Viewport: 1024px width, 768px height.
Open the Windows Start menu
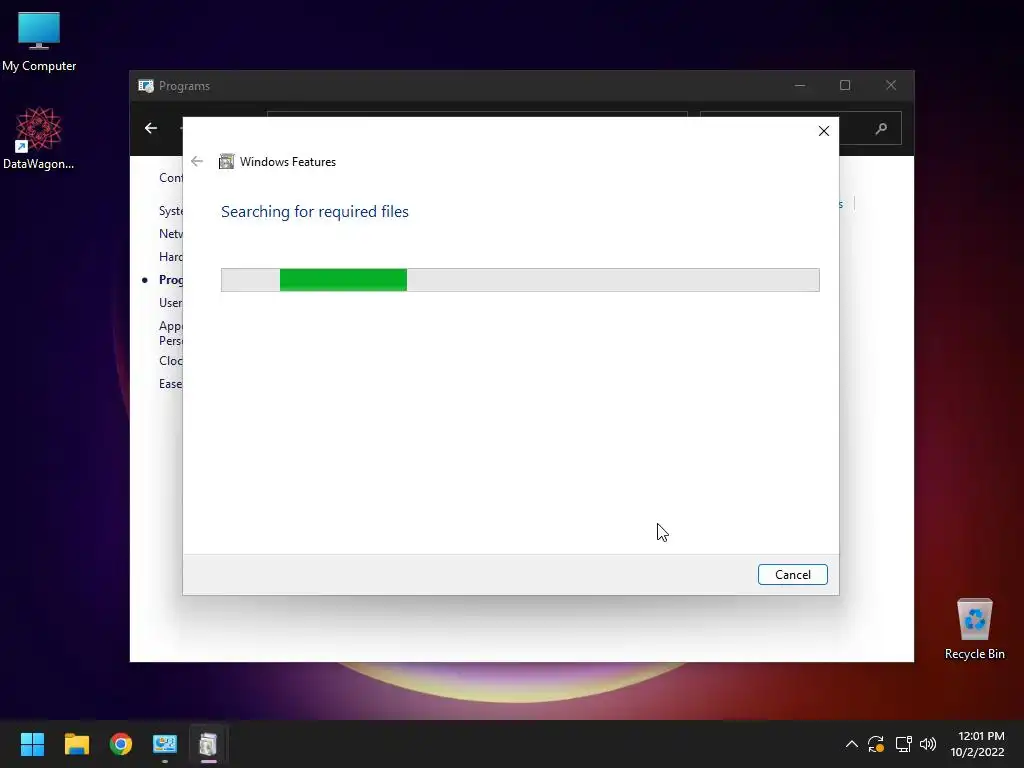click(x=32, y=744)
